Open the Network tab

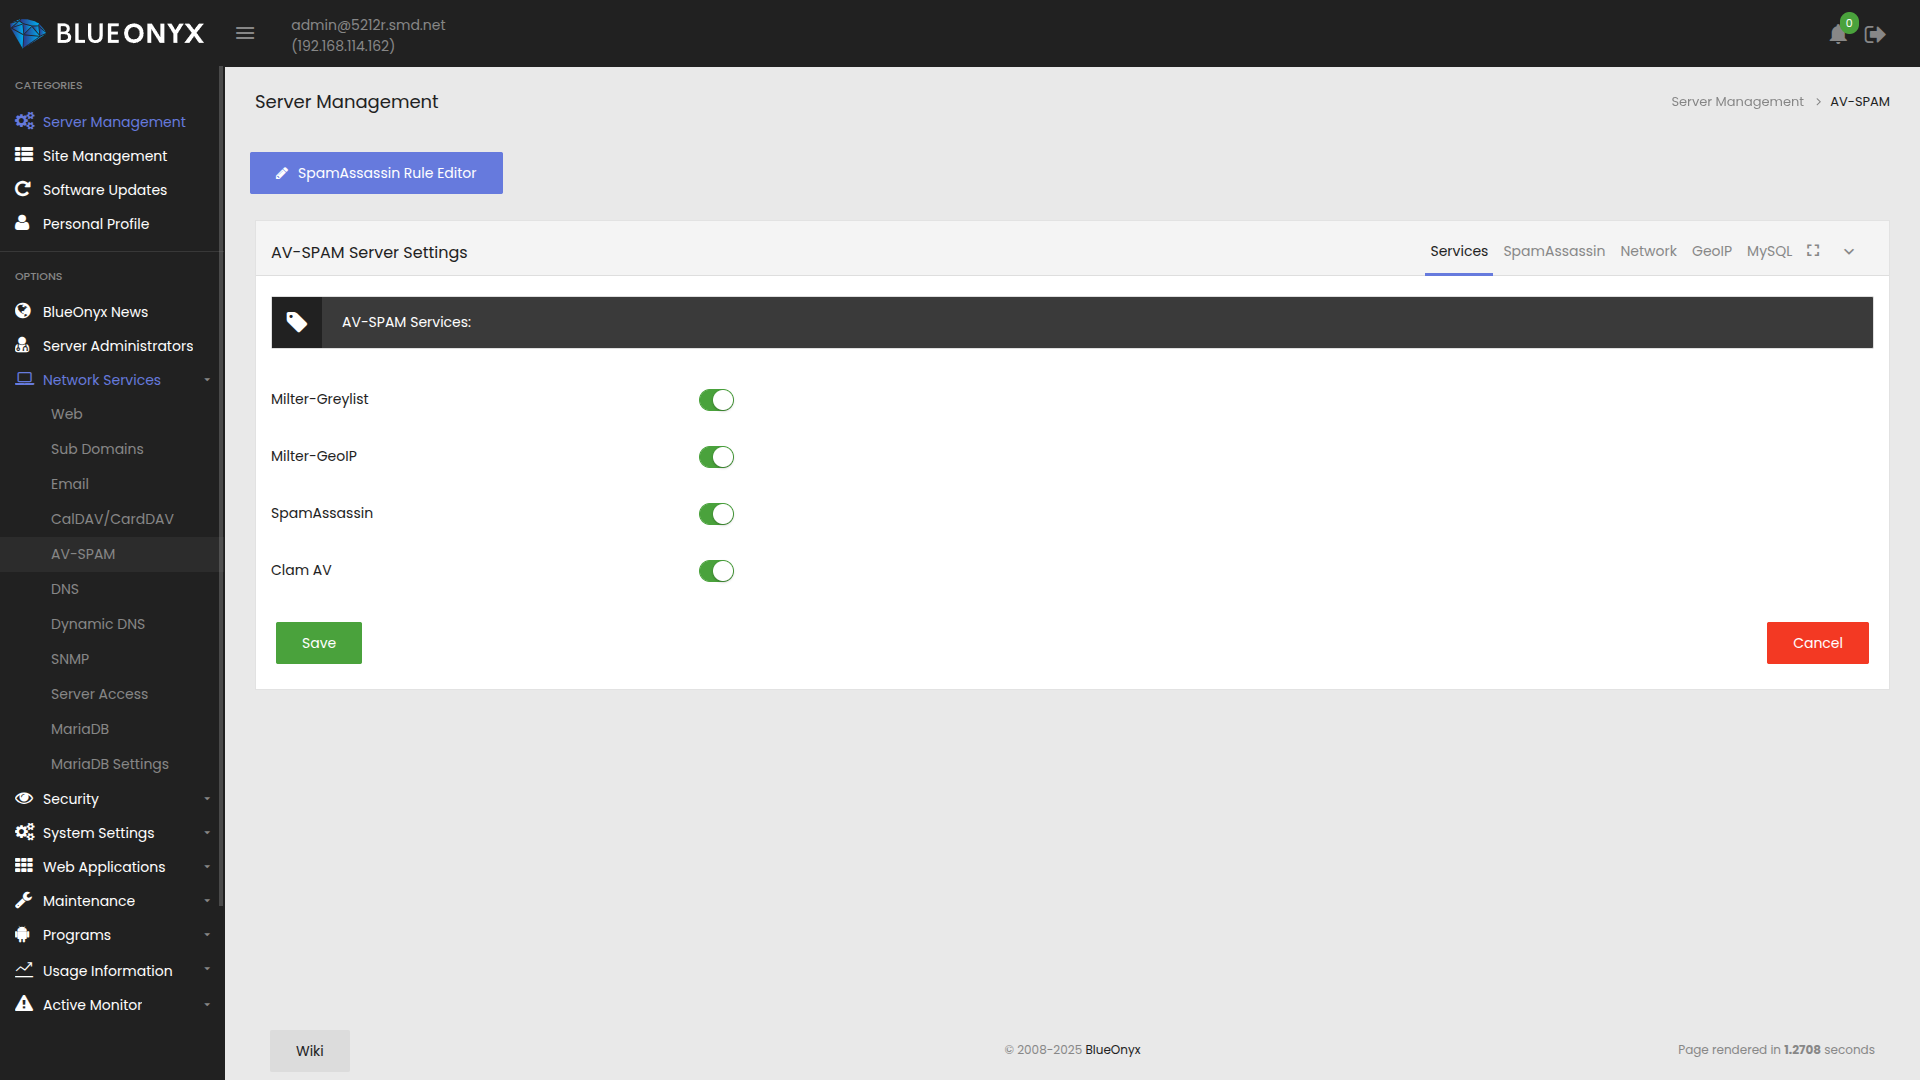(x=1648, y=251)
